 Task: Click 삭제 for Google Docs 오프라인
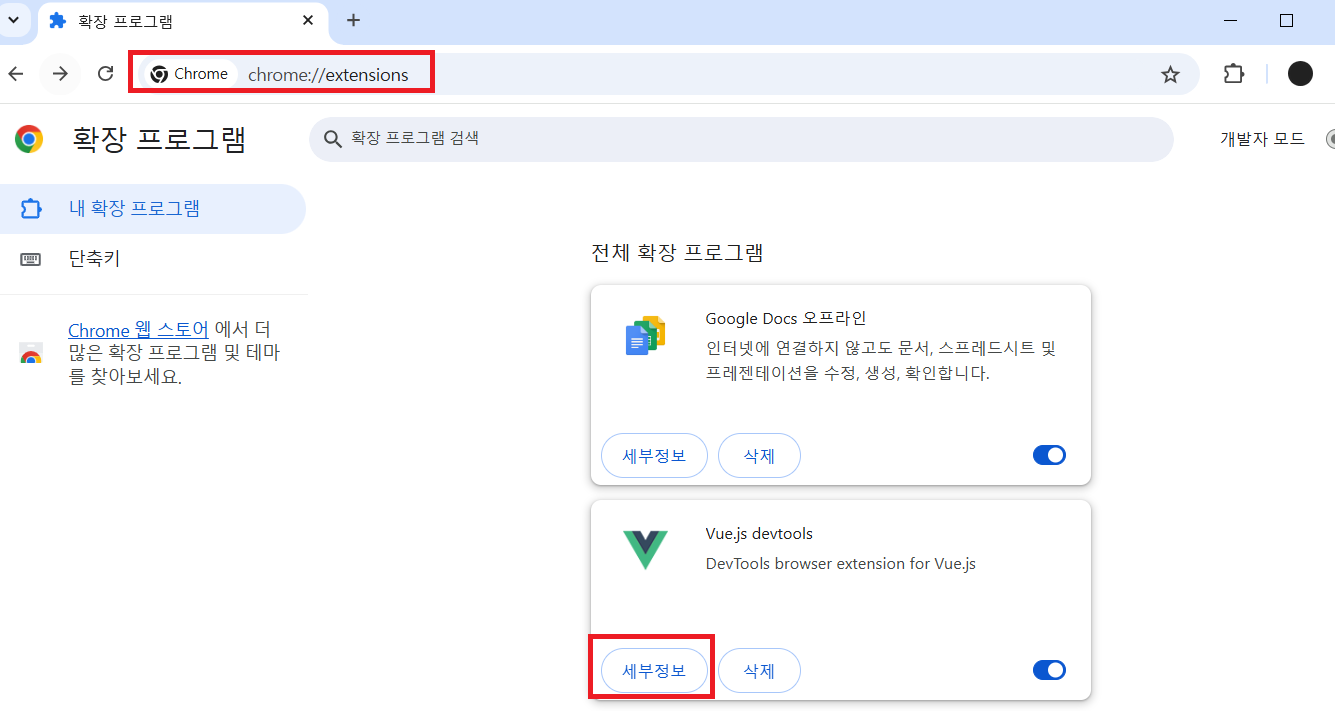(759, 456)
